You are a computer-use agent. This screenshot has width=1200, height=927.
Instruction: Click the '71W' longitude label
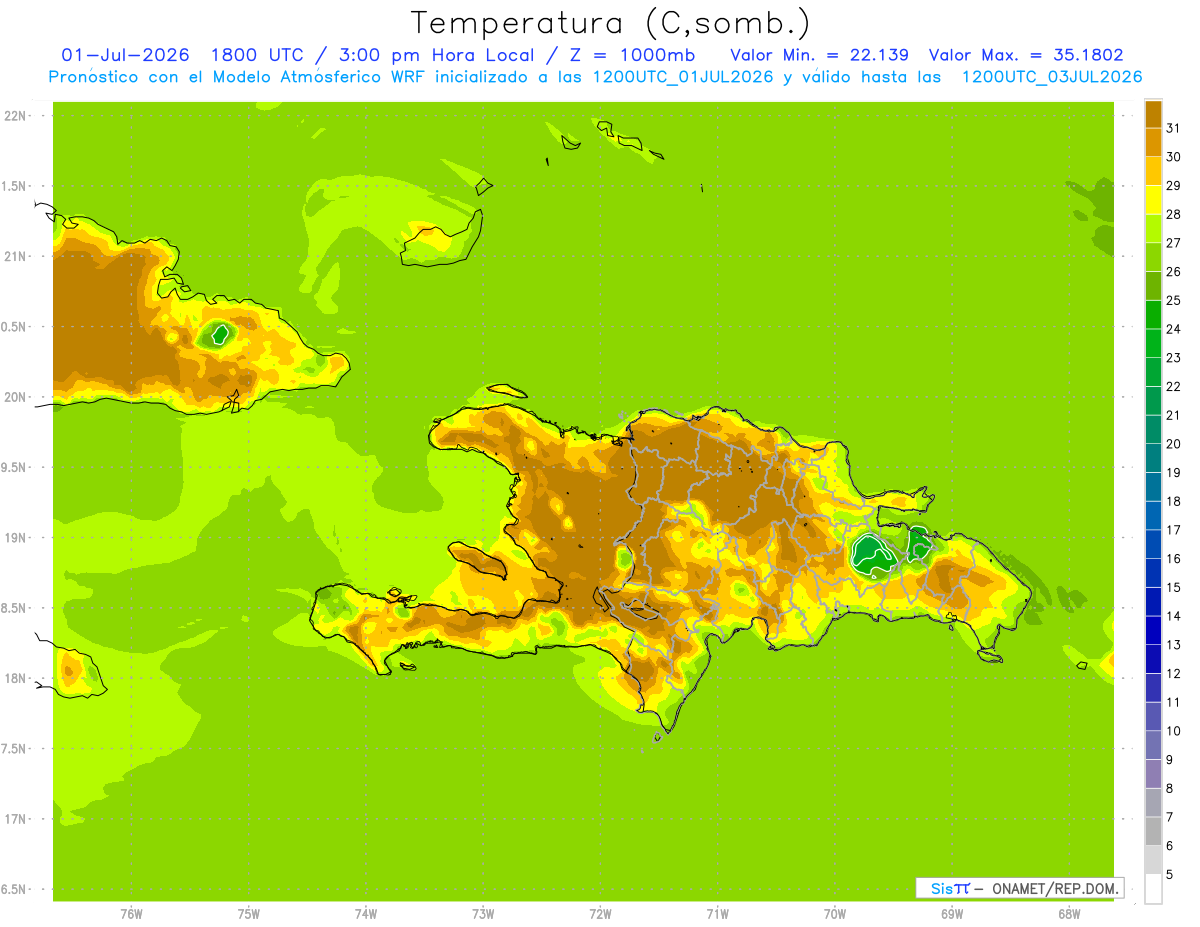pyautogui.click(x=717, y=914)
